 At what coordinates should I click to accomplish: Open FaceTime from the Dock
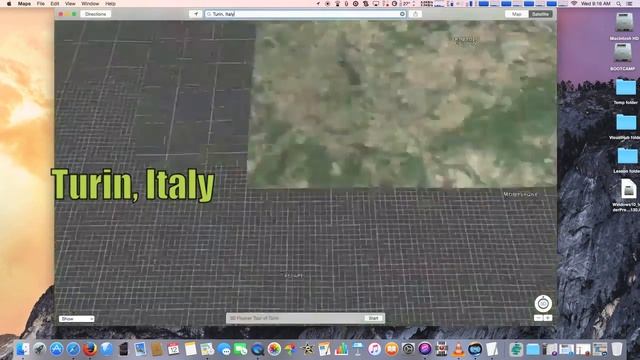pyautogui.click(x=240, y=349)
